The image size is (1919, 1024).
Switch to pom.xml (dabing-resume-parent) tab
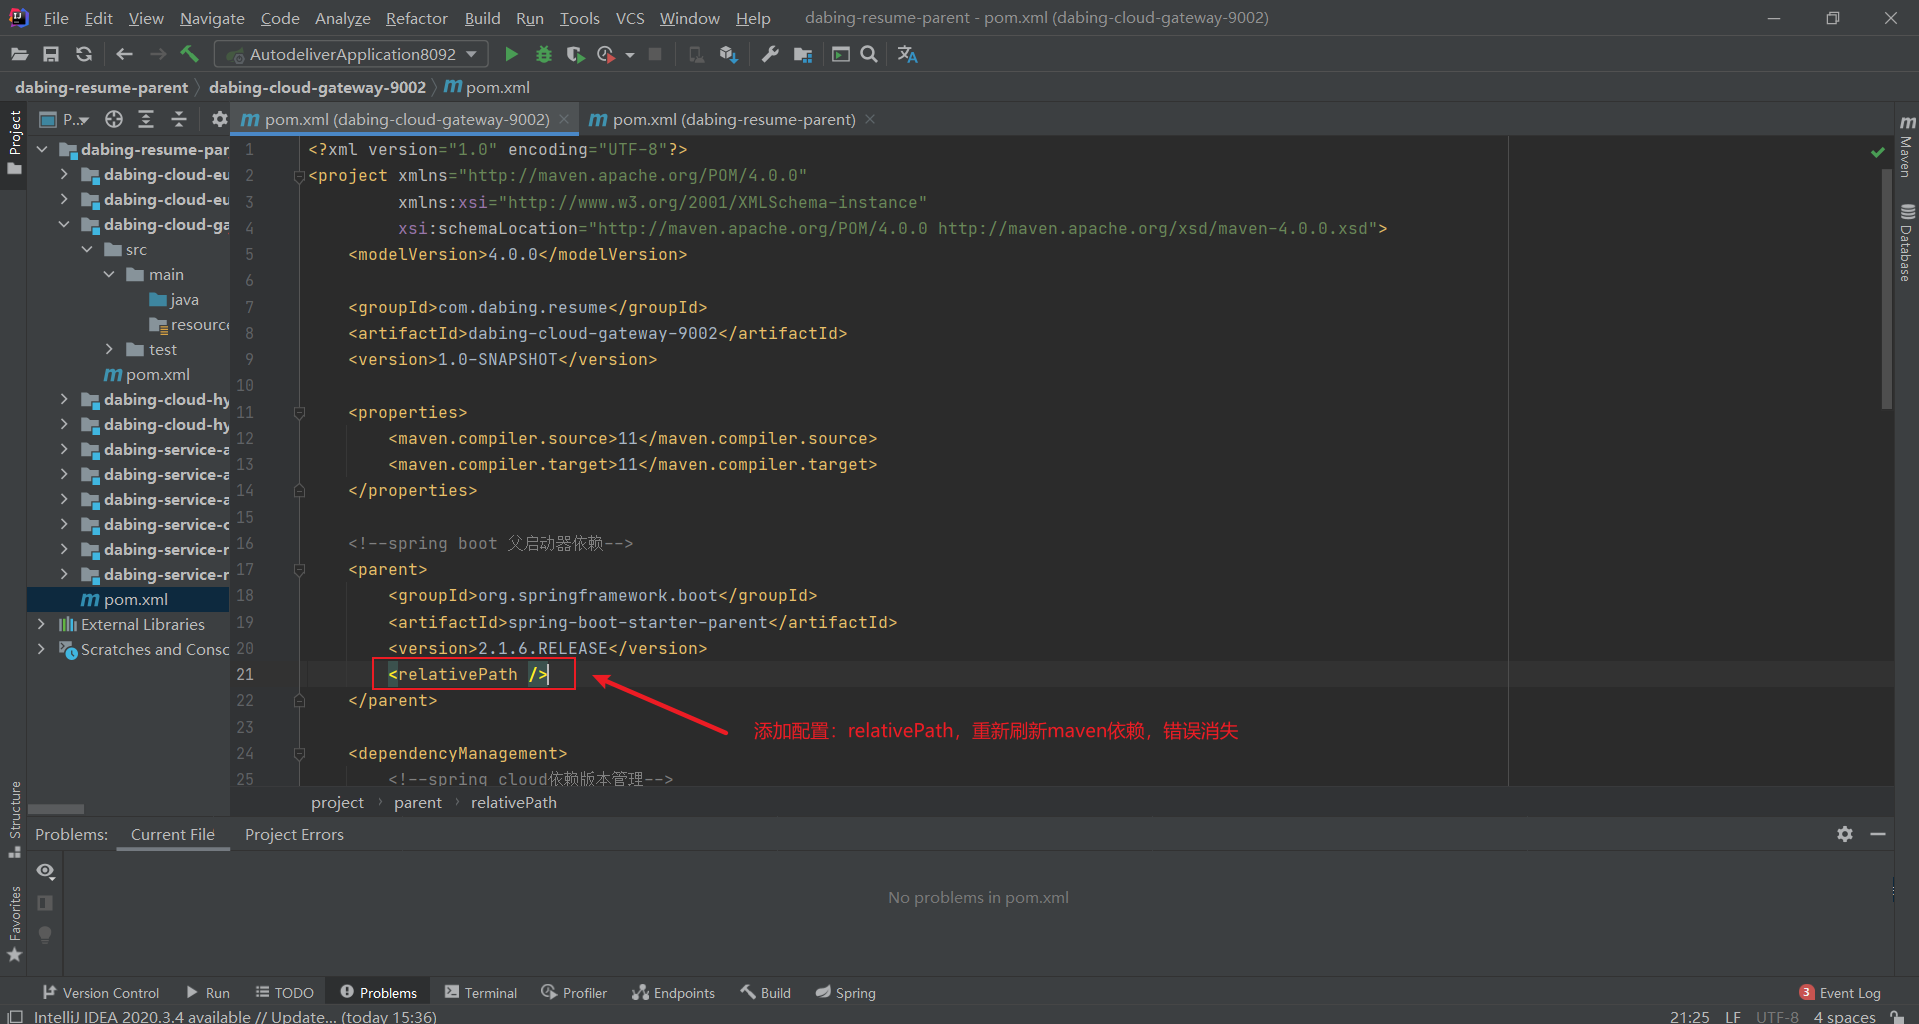pyautogui.click(x=733, y=119)
